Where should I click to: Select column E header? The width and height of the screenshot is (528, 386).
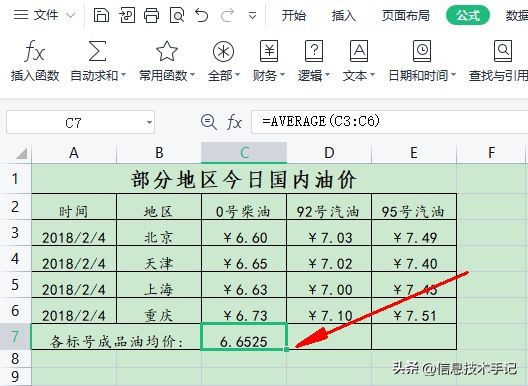[414, 153]
